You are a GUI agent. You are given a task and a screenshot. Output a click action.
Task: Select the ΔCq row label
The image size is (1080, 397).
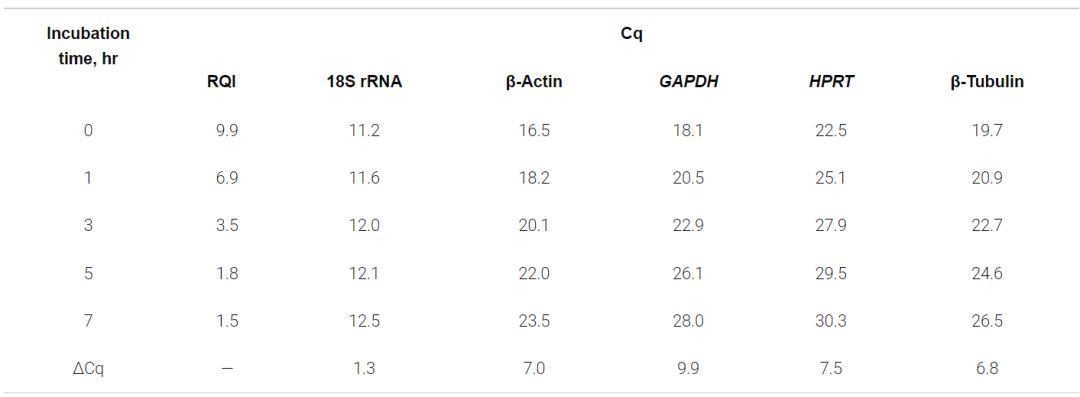click(88, 369)
